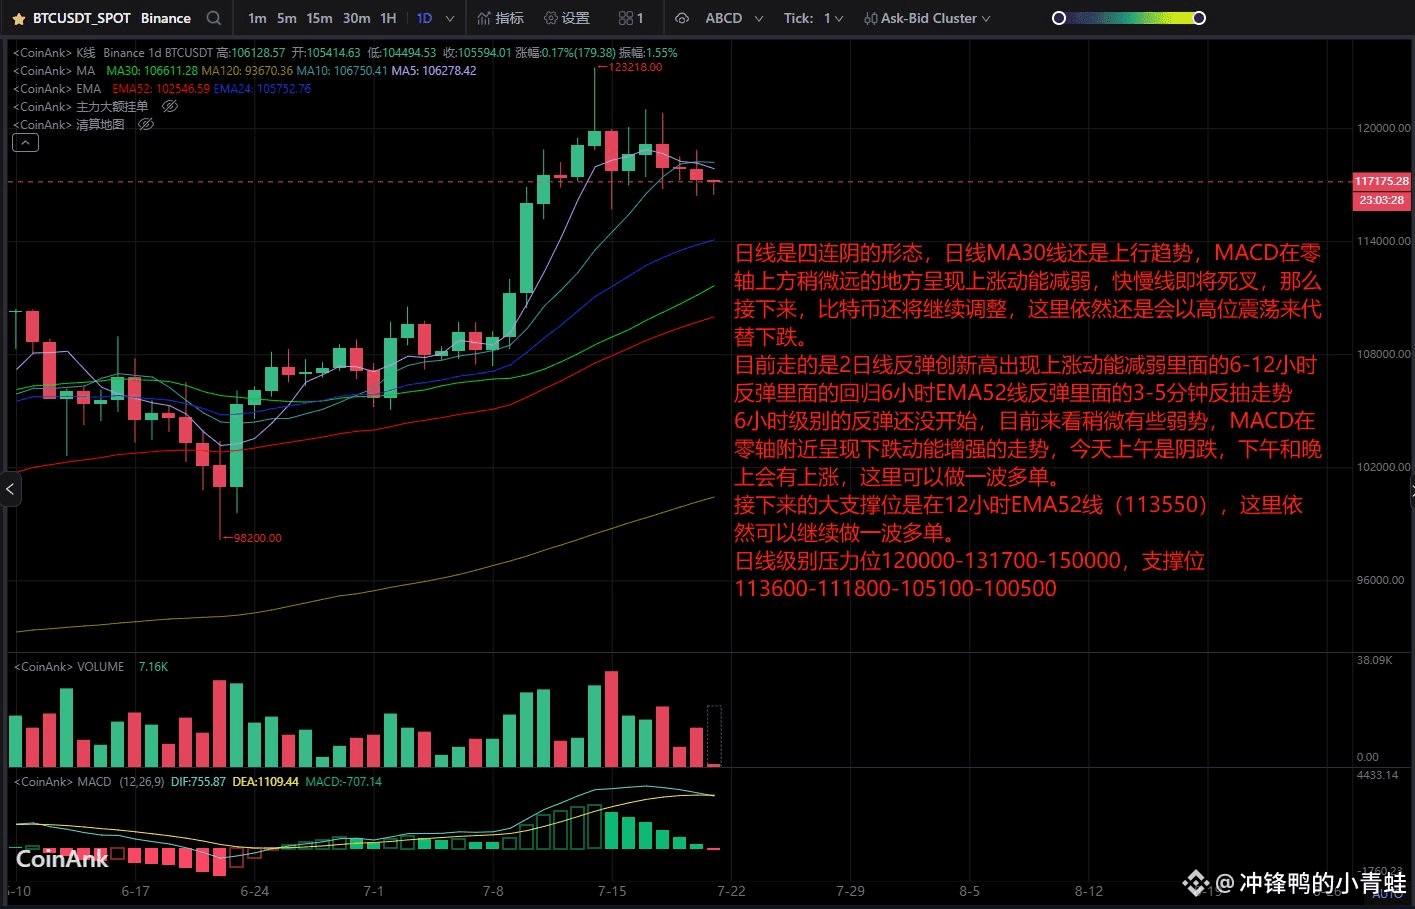Click the MA30: 106611.28 value

click(x=152, y=70)
